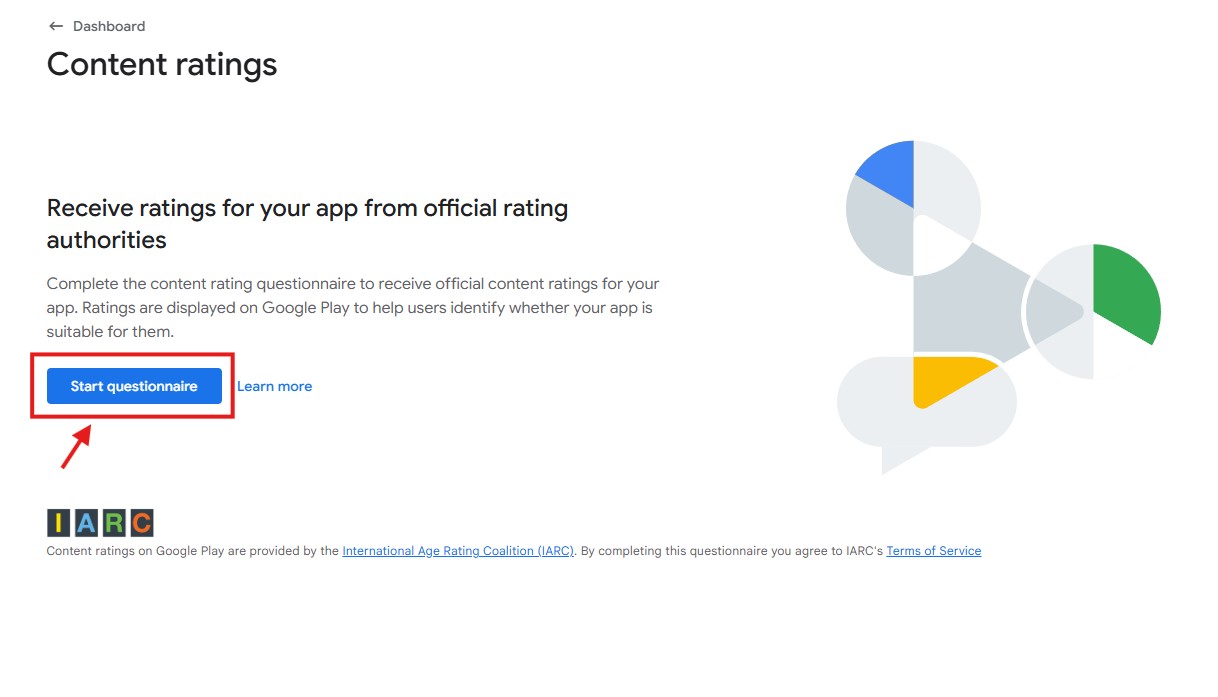Click the yellow "I" tile in IARC logo
The width and height of the screenshot is (1218, 697).
(x=59, y=523)
